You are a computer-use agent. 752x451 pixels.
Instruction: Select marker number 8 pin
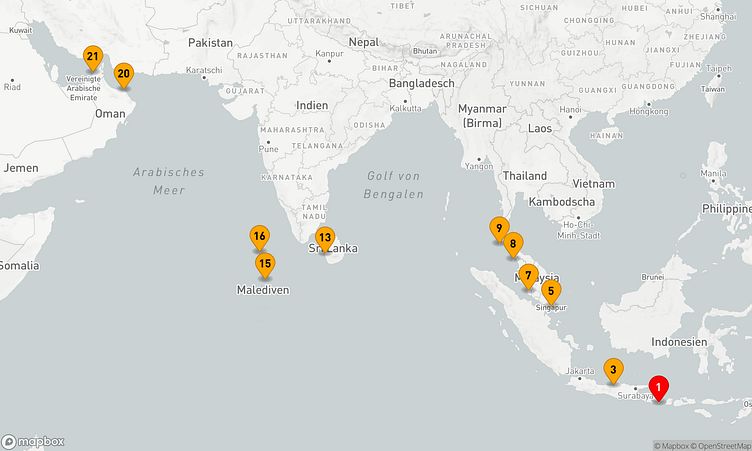tap(512, 243)
